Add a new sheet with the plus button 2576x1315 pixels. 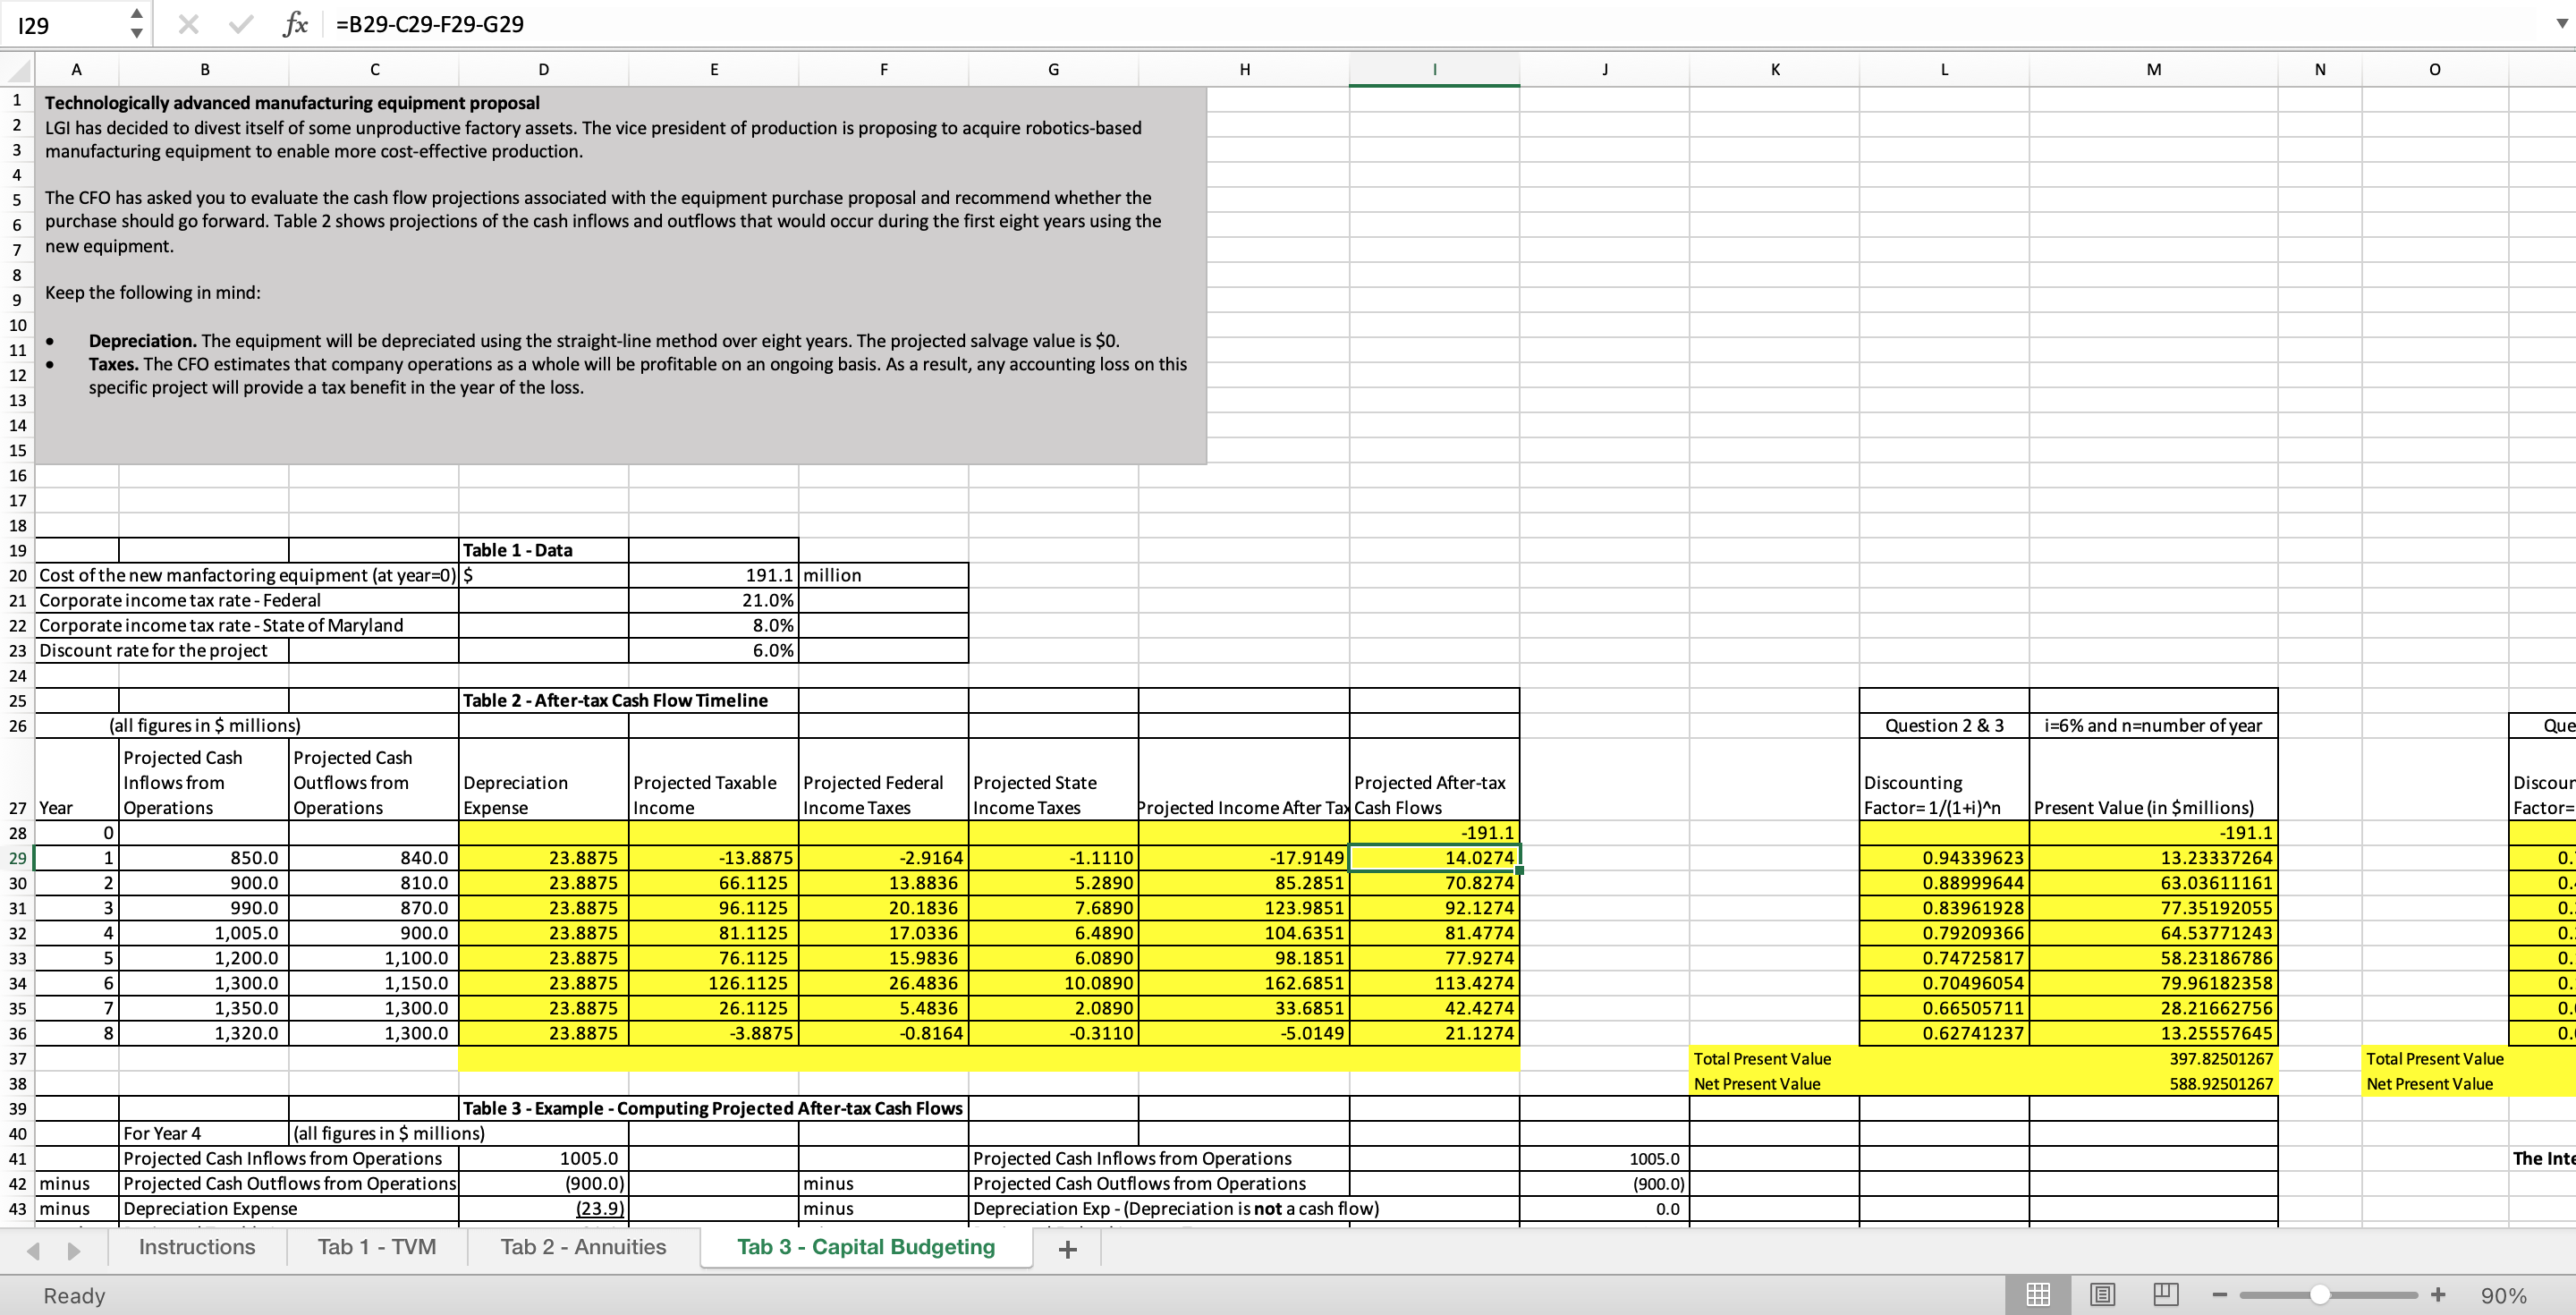(x=1067, y=1249)
